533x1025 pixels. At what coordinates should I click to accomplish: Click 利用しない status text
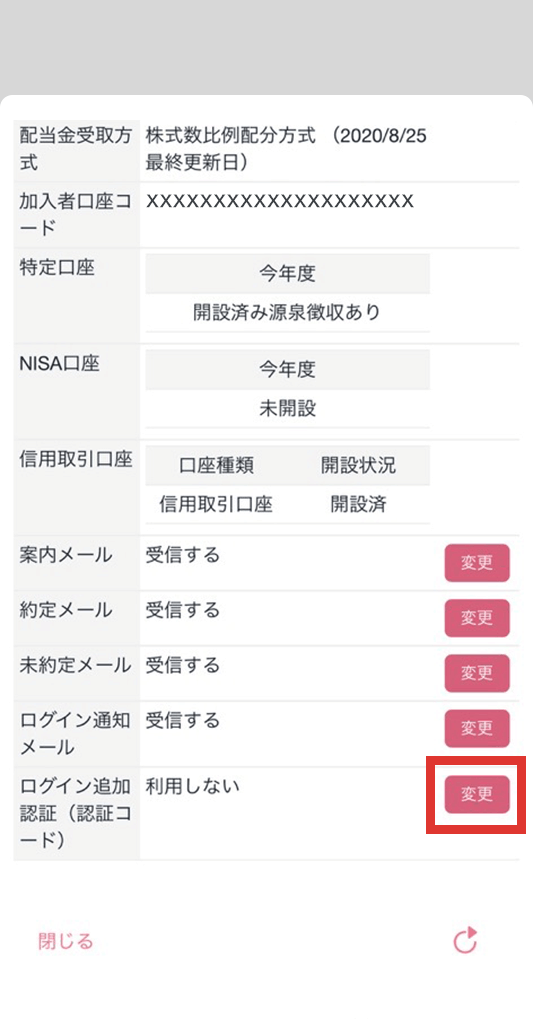click(192, 786)
